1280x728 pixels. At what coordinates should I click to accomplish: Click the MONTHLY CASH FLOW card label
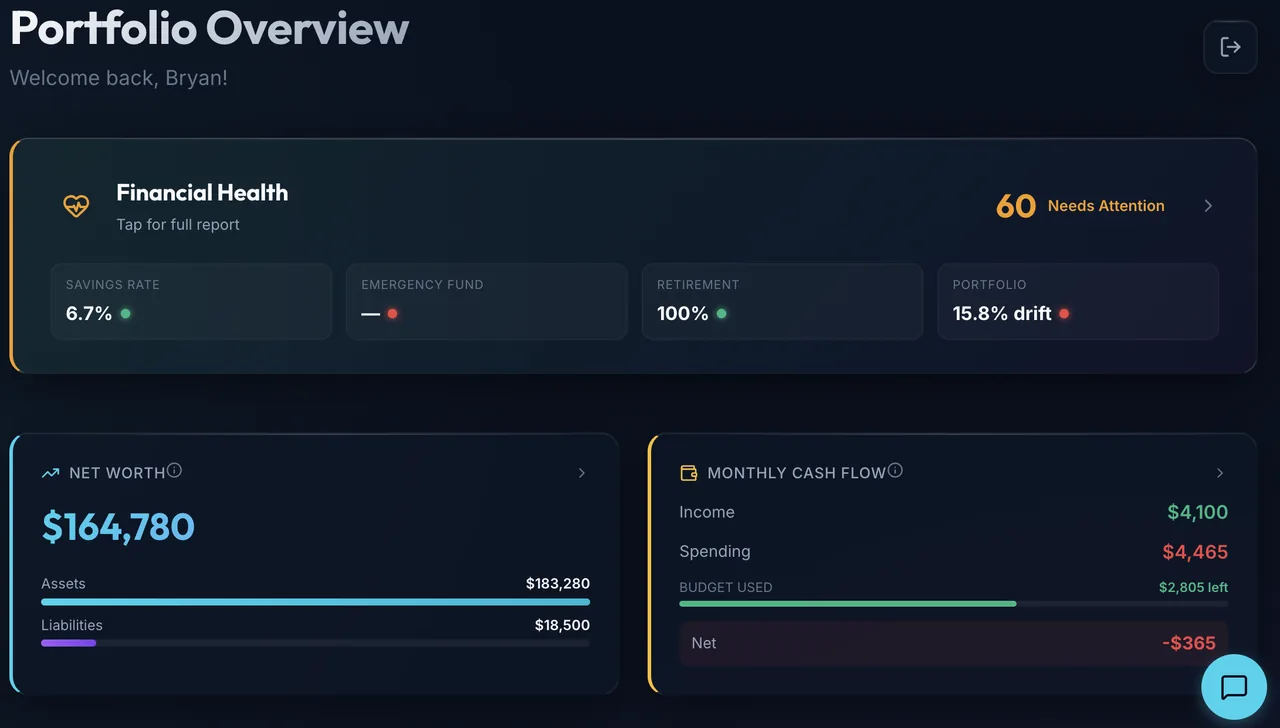point(797,473)
